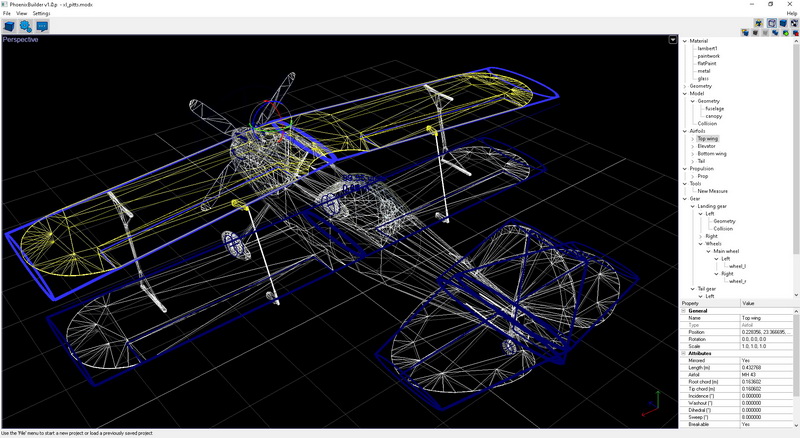The height and width of the screenshot is (438, 800).
Task: Click the gear settings icon in left toolbar
Action: point(26,27)
